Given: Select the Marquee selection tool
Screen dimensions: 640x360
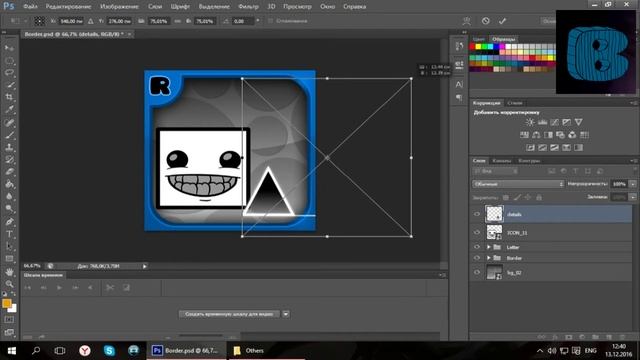Looking at the screenshot, I should (x=9, y=61).
